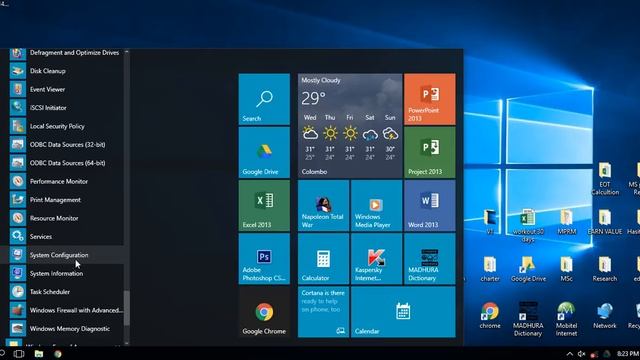The height and width of the screenshot is (360, 640).
Task: Open PowerPoint 2013 tile
Action: click(429, 99)
